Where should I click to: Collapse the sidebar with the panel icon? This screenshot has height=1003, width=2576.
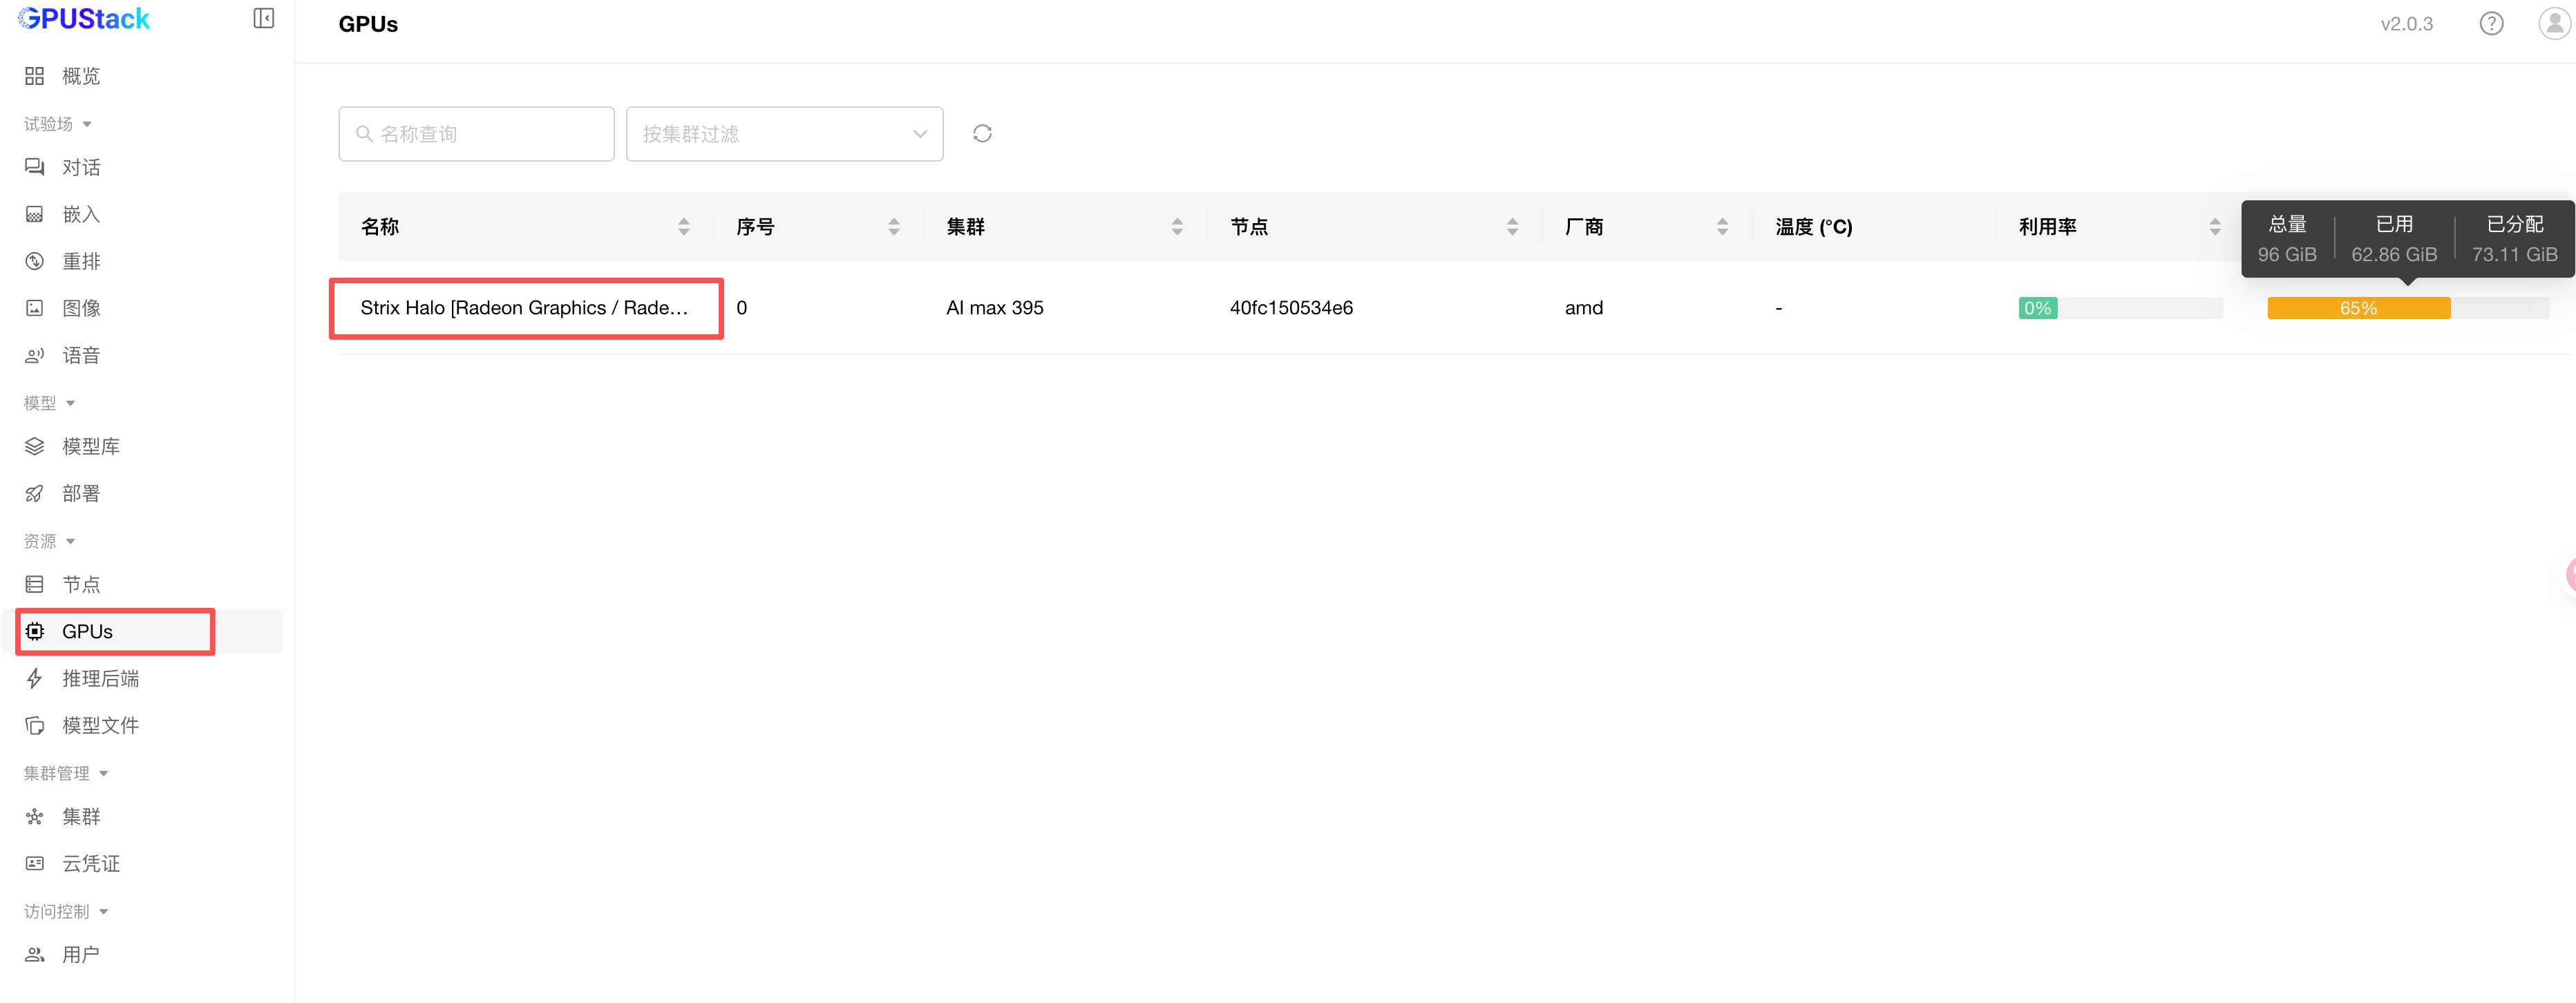click(263, 19)
